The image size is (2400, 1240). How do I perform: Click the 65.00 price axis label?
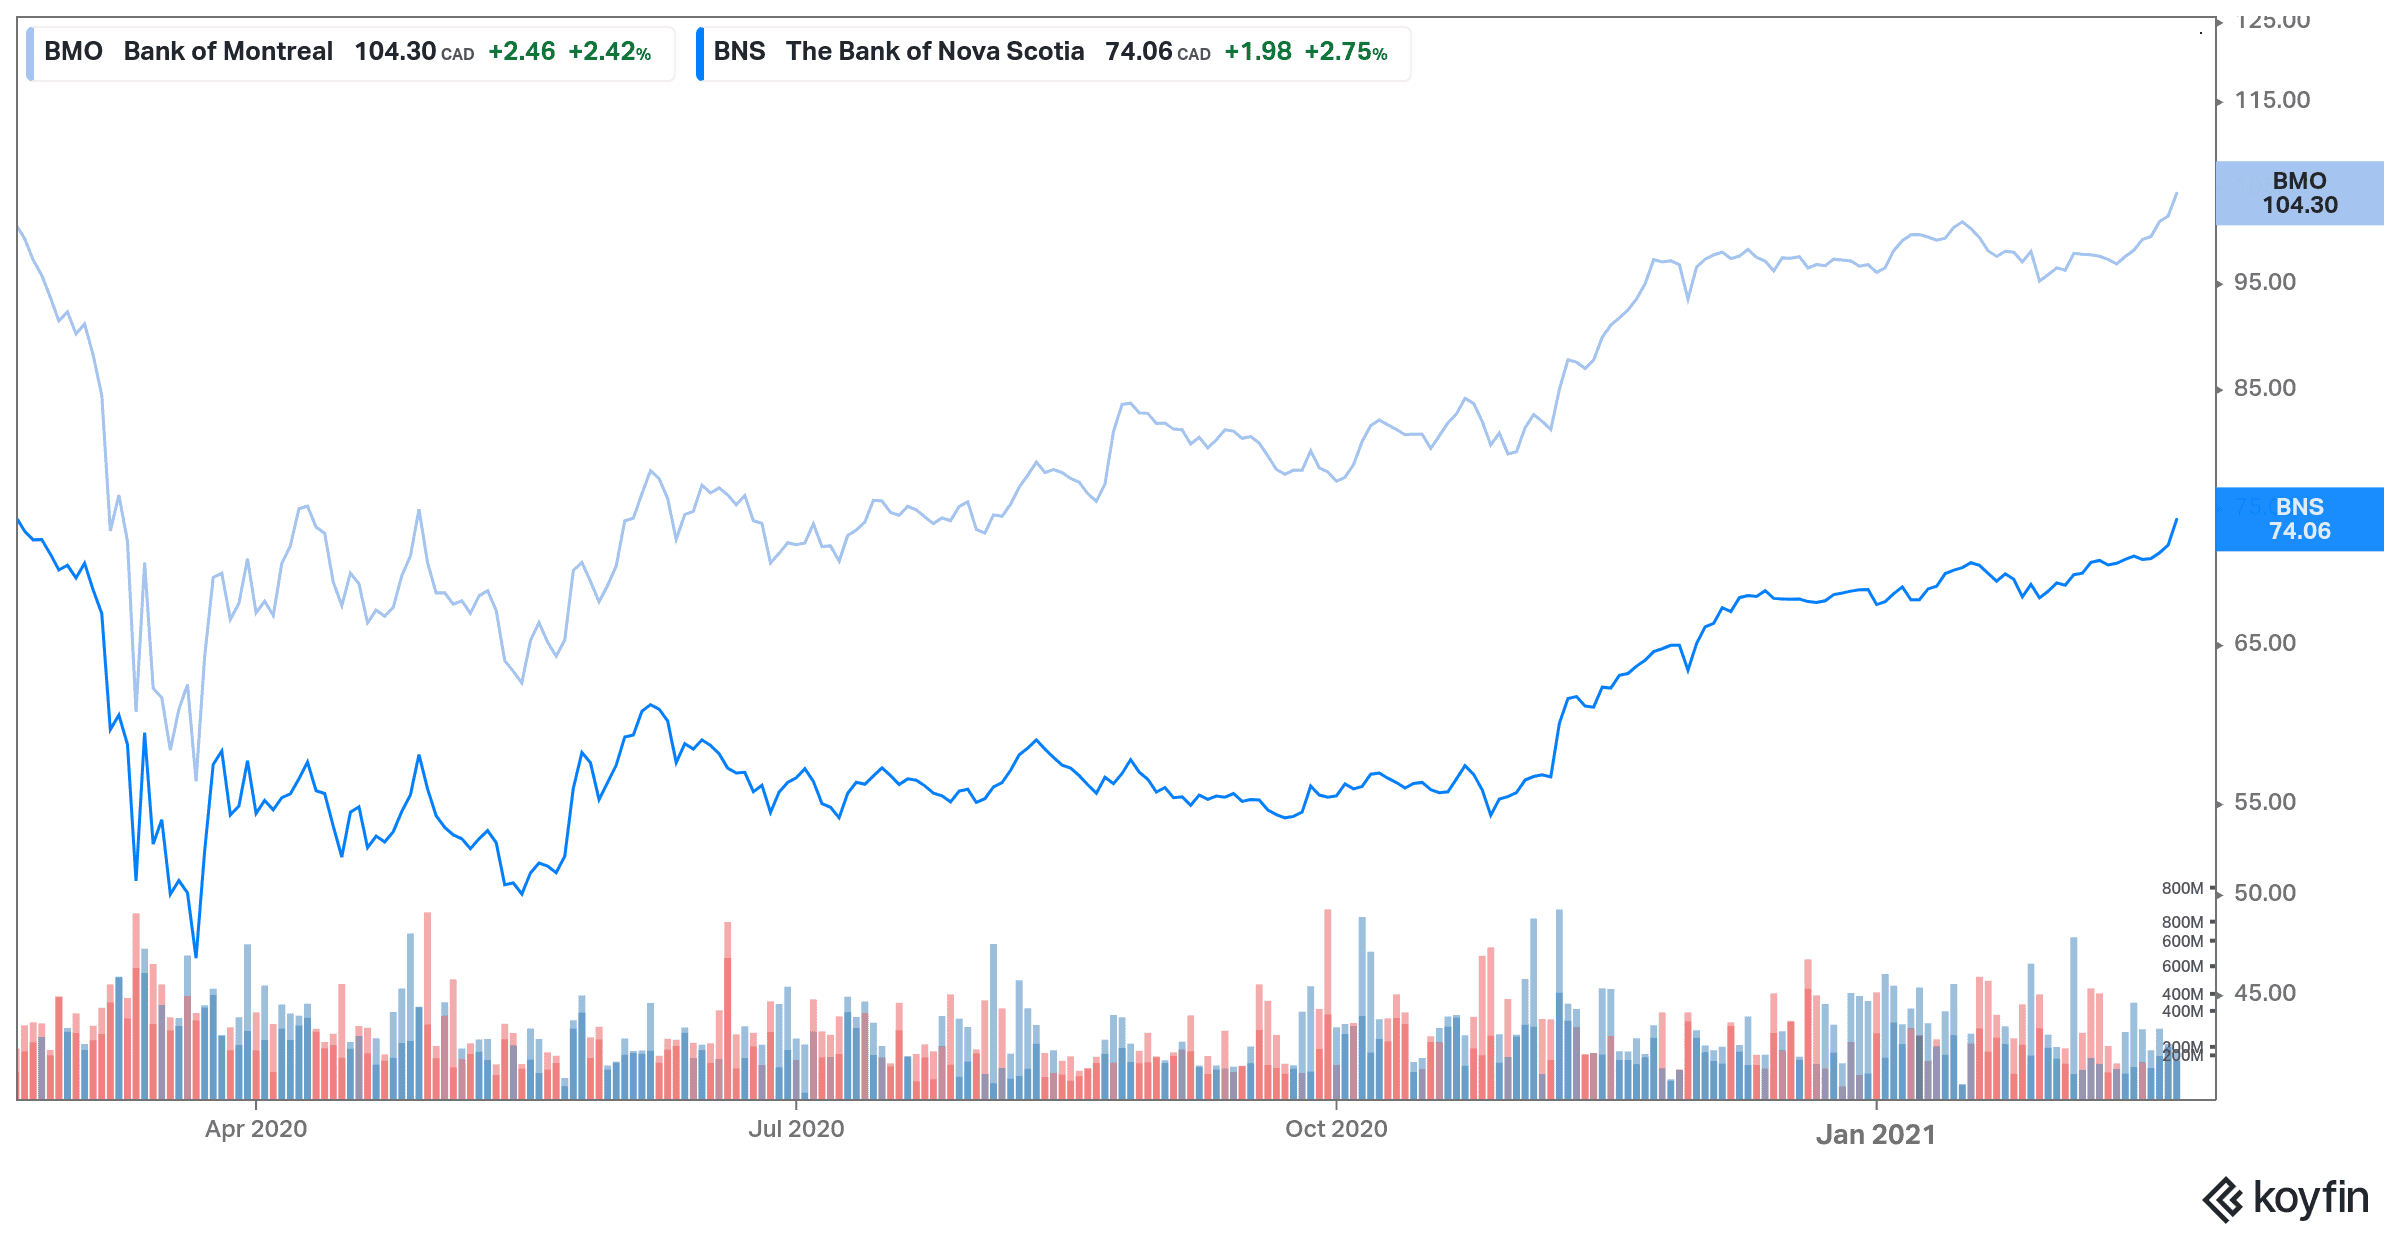coord(2265,643)
